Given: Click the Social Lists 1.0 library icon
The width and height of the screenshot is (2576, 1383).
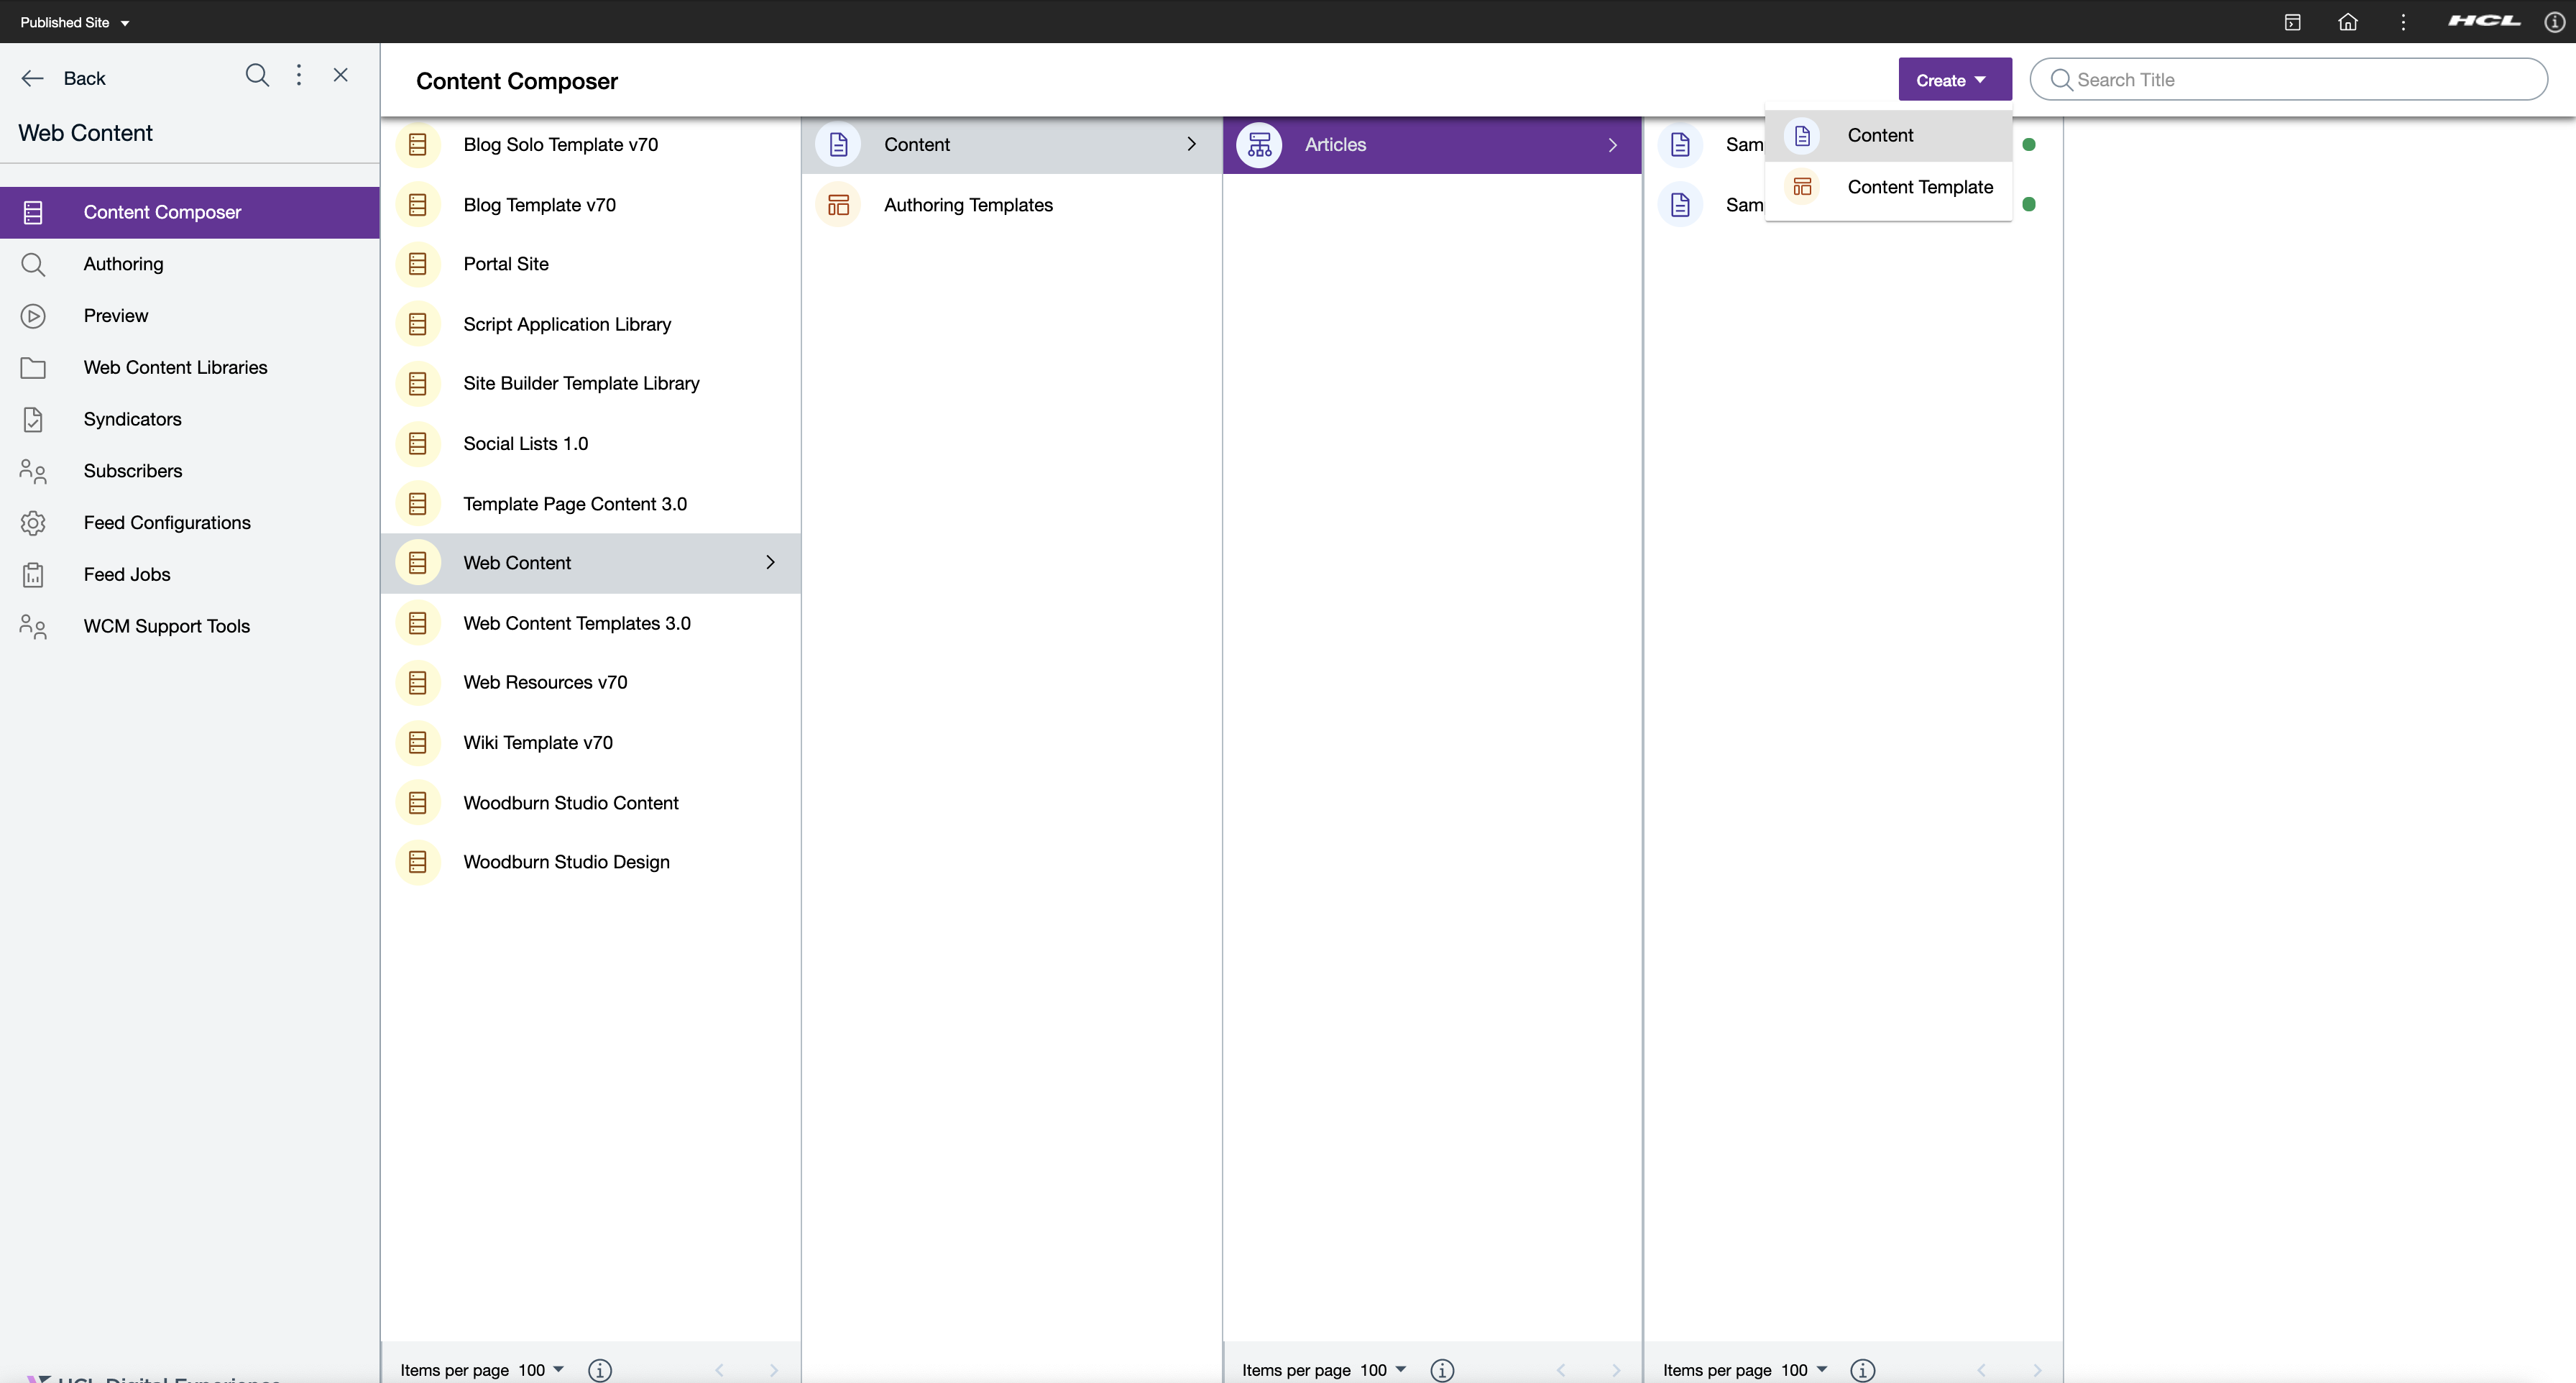Looking at the screenshot, I should (x=418, y=444).
